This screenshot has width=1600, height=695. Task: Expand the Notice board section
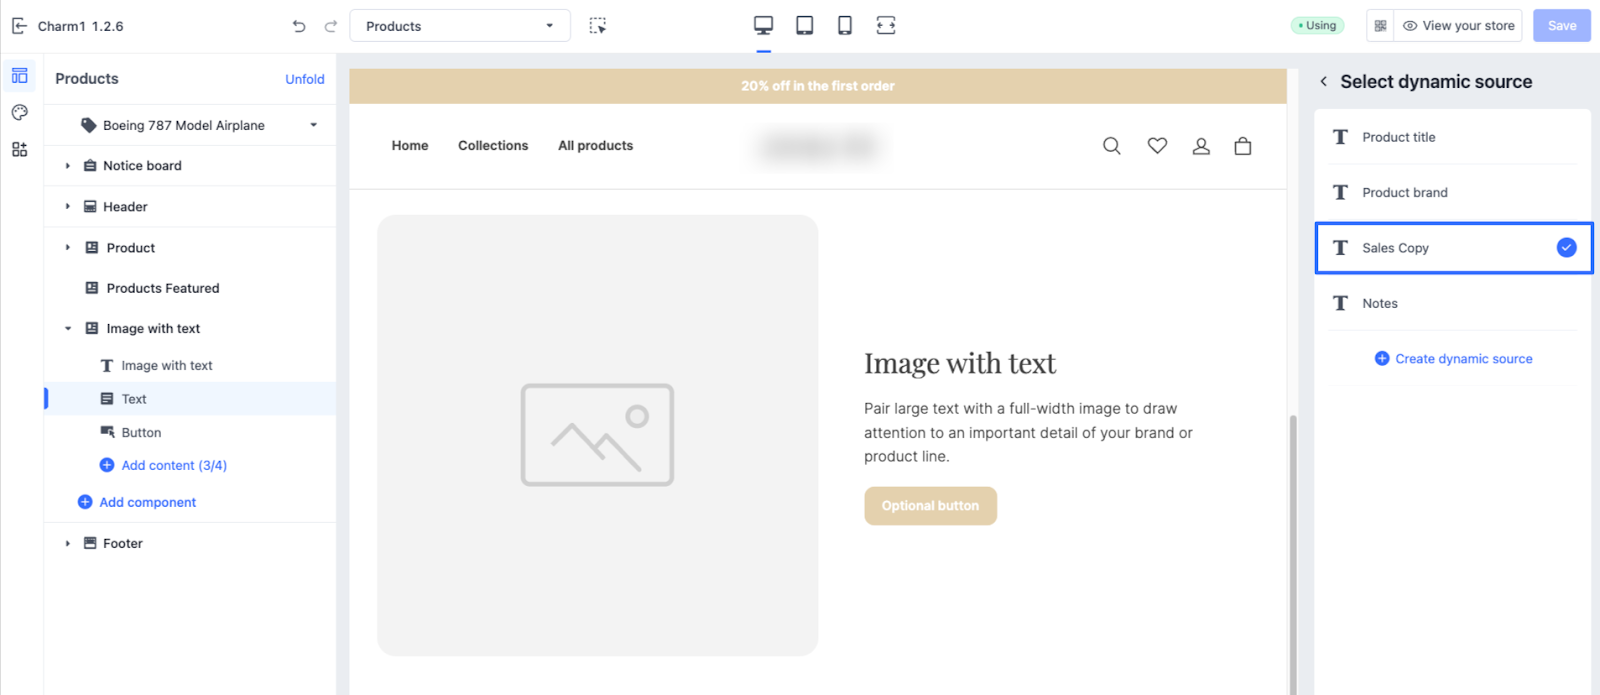(x=68, y=166)
